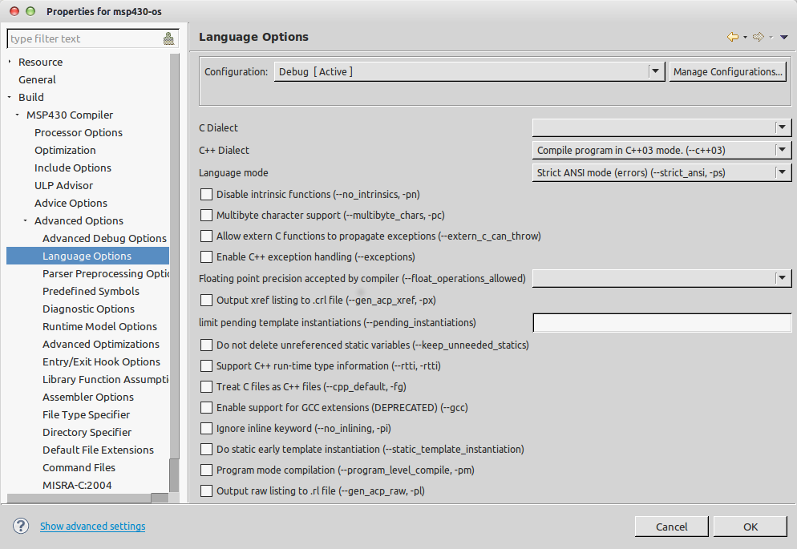Click the OK button
Image resolution: width=797 pixels, height=549 pixels.
click(750, 527)
